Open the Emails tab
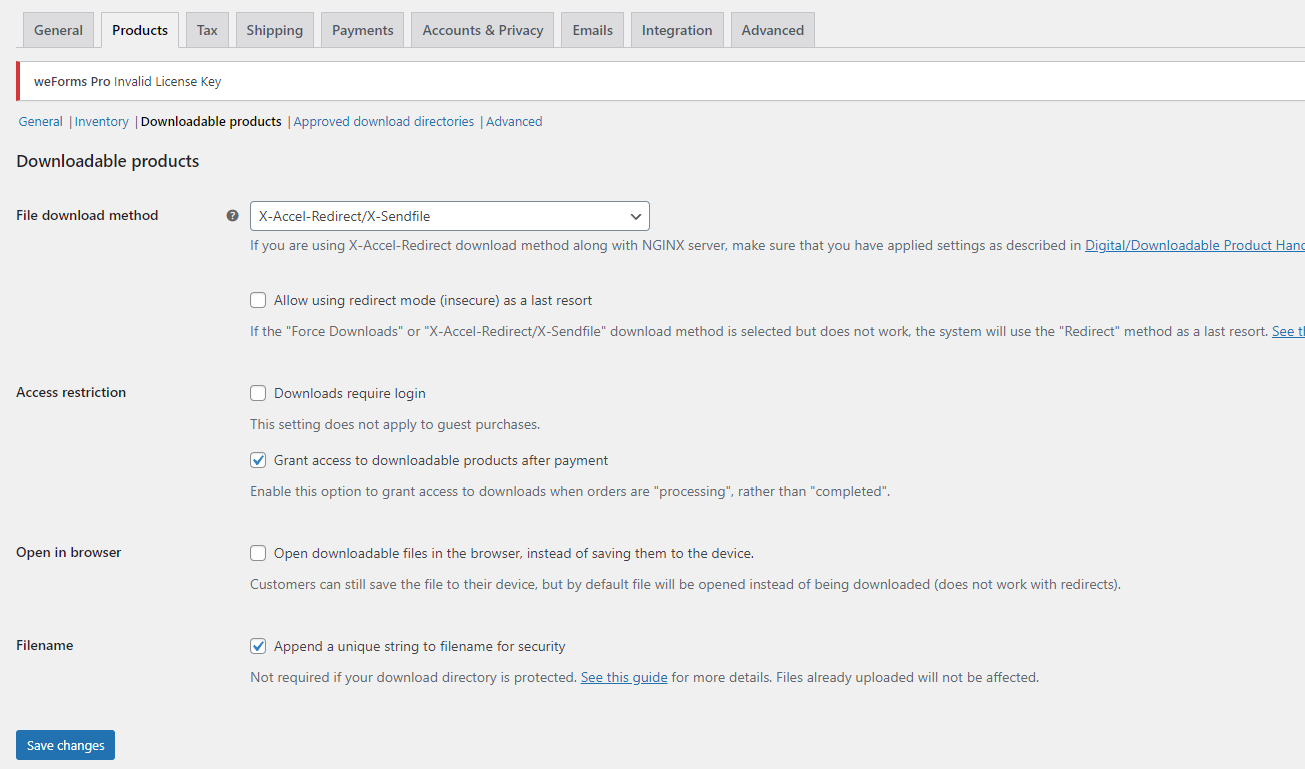Screen dimensions: 1305x769 [593, 30]
